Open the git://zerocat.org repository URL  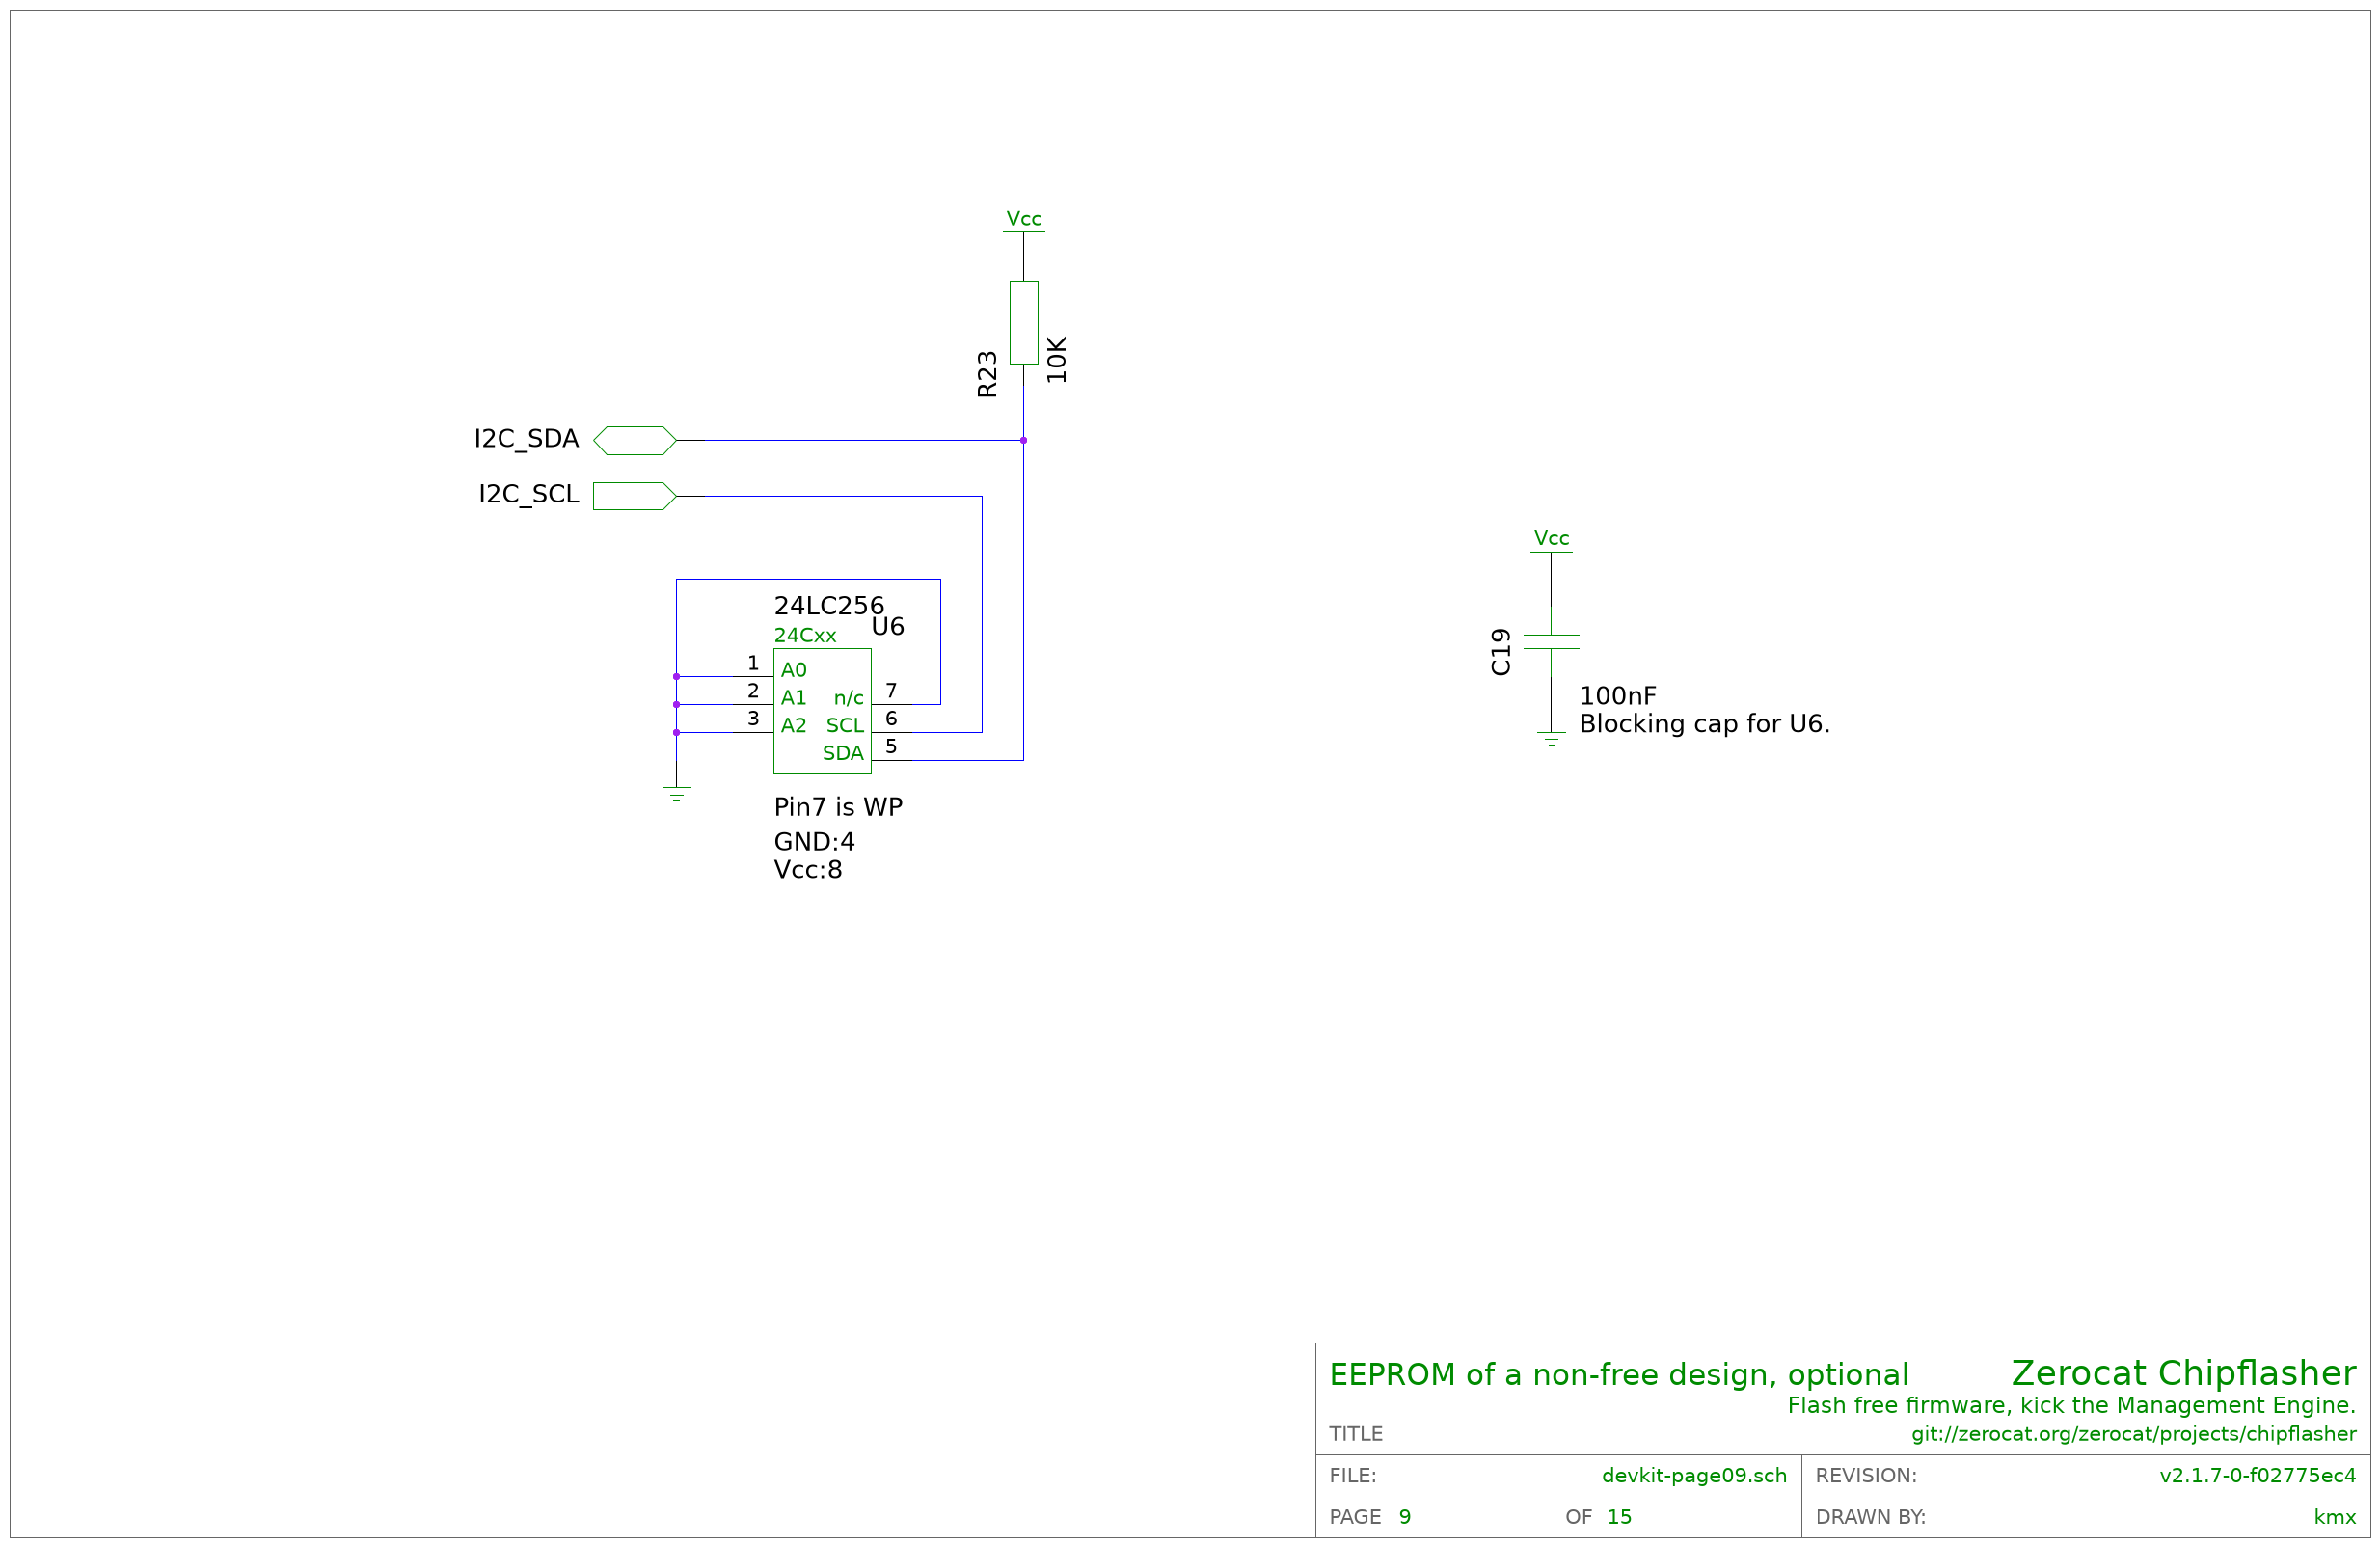(x=2134, y=1435)
